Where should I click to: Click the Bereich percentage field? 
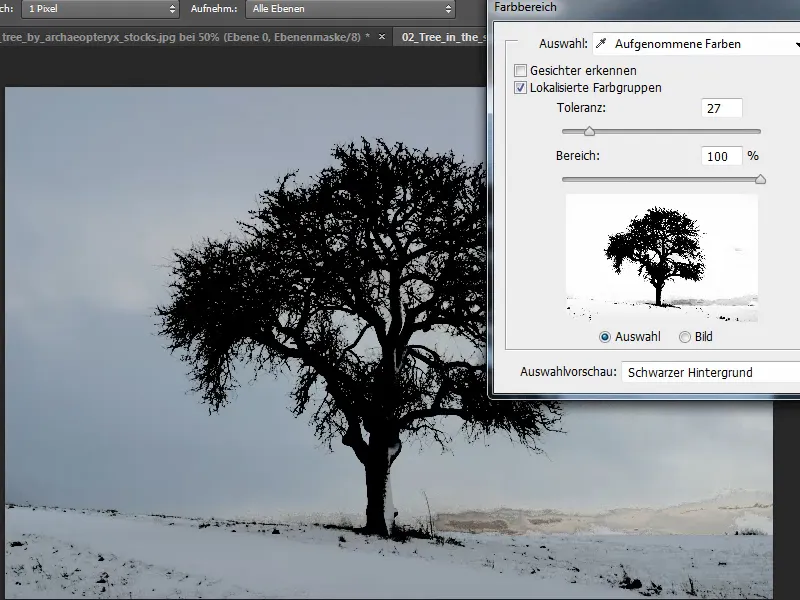721,156
